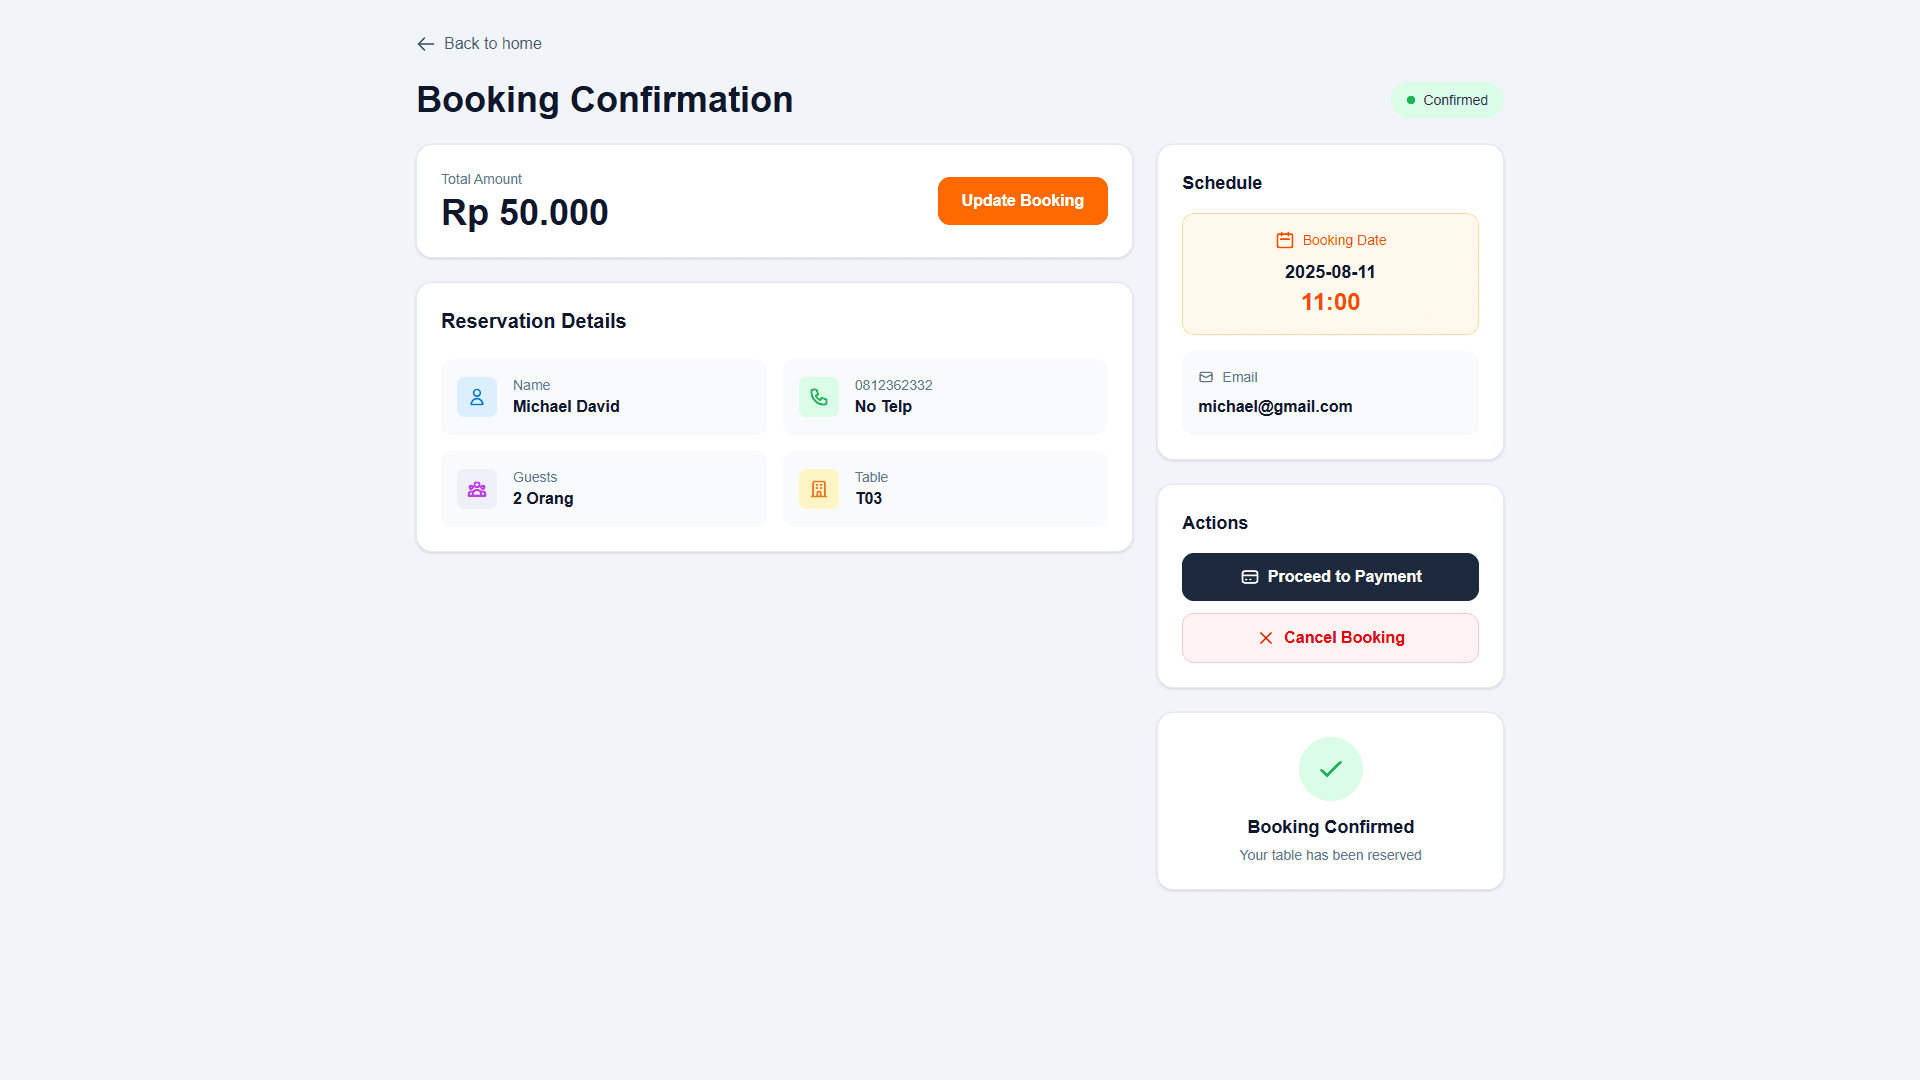The height and width of the screenshot is (1080, 1920).
Task: Click the 'Reservation Details' heading
Action: [533, 321]
